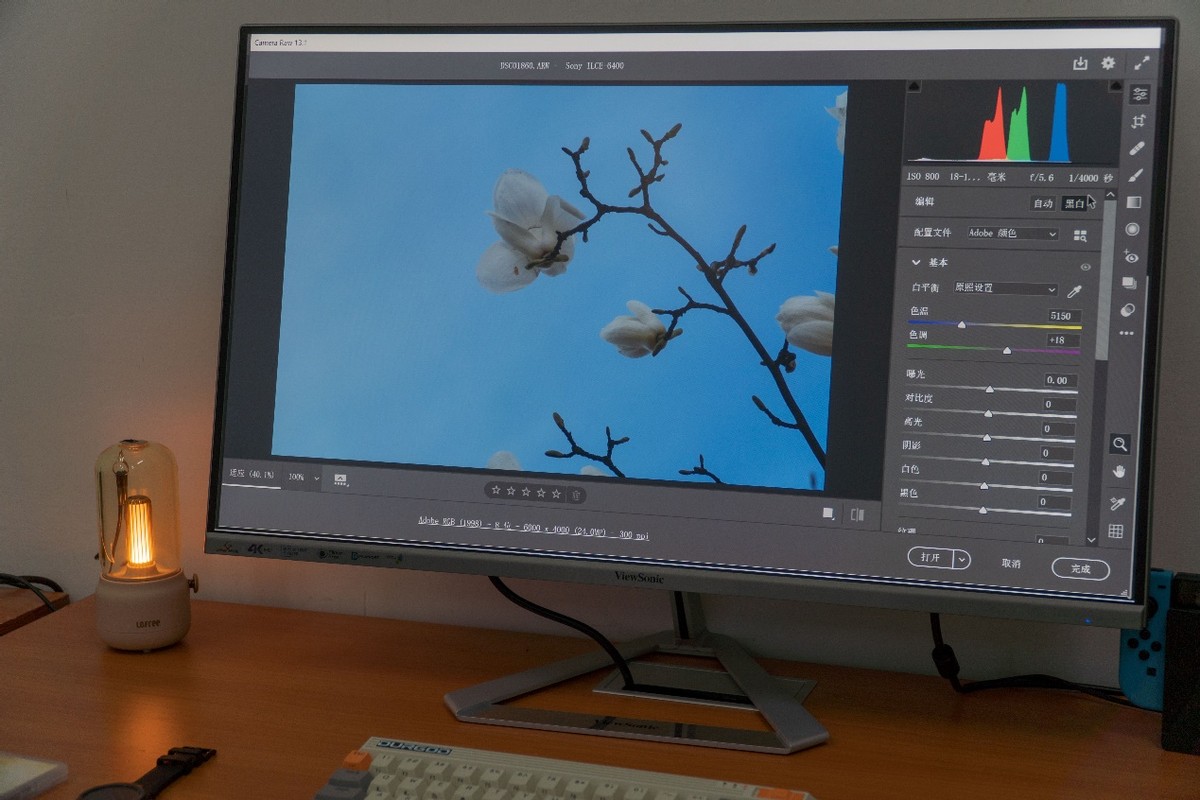
Task: Click the before/after view split icon
Action: coord(857,515)
